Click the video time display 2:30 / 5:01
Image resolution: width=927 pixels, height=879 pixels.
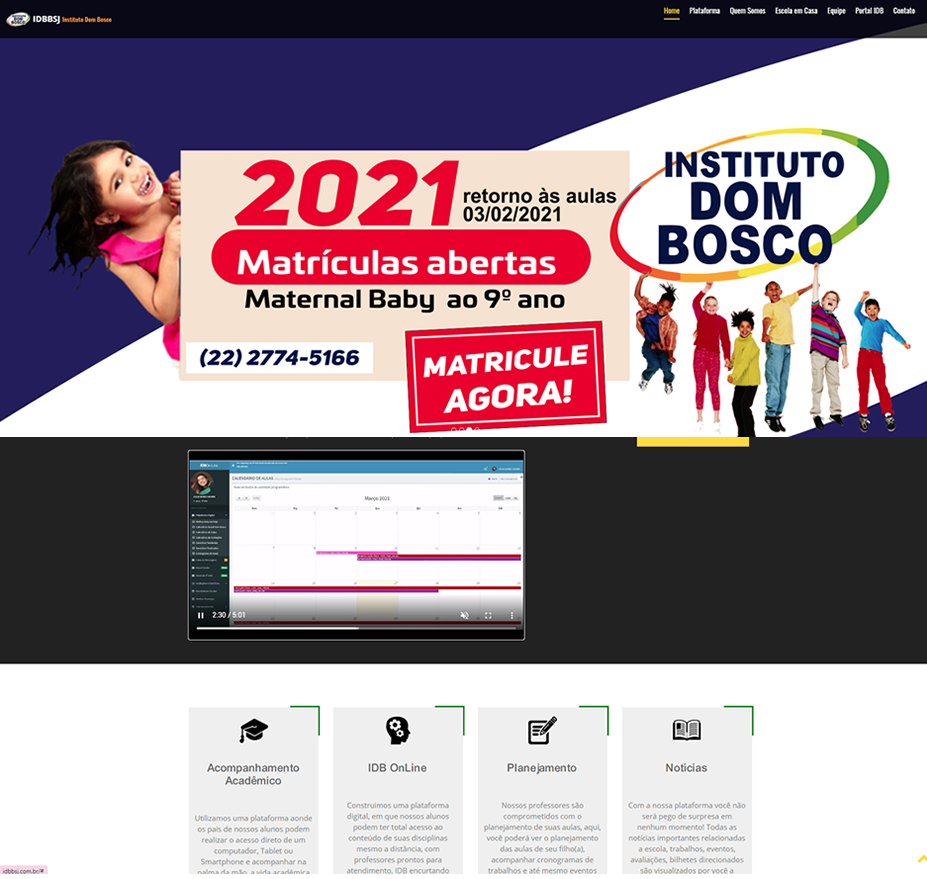229,615
